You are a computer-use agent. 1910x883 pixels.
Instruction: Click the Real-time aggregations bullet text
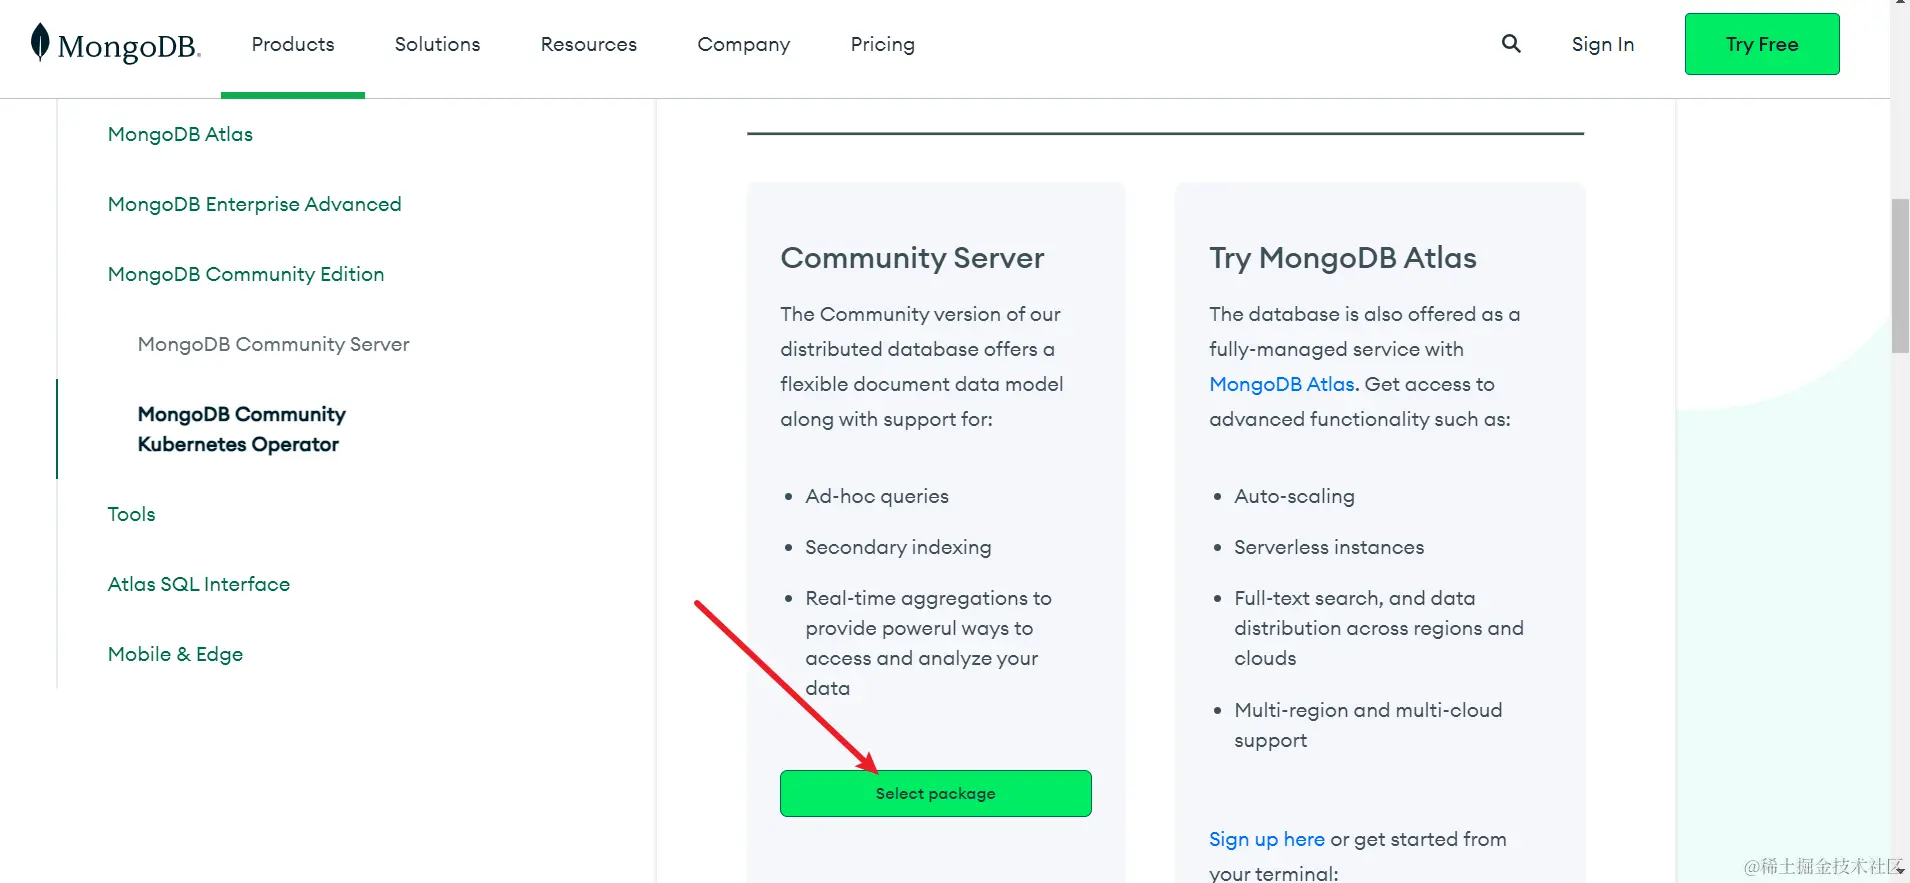929,643
